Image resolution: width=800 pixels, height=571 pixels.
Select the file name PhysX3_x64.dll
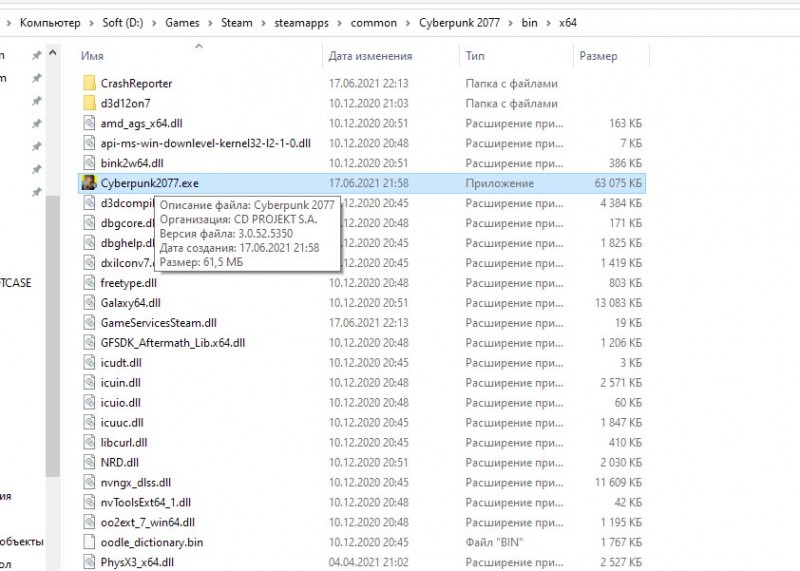click(x=137, y=562)
